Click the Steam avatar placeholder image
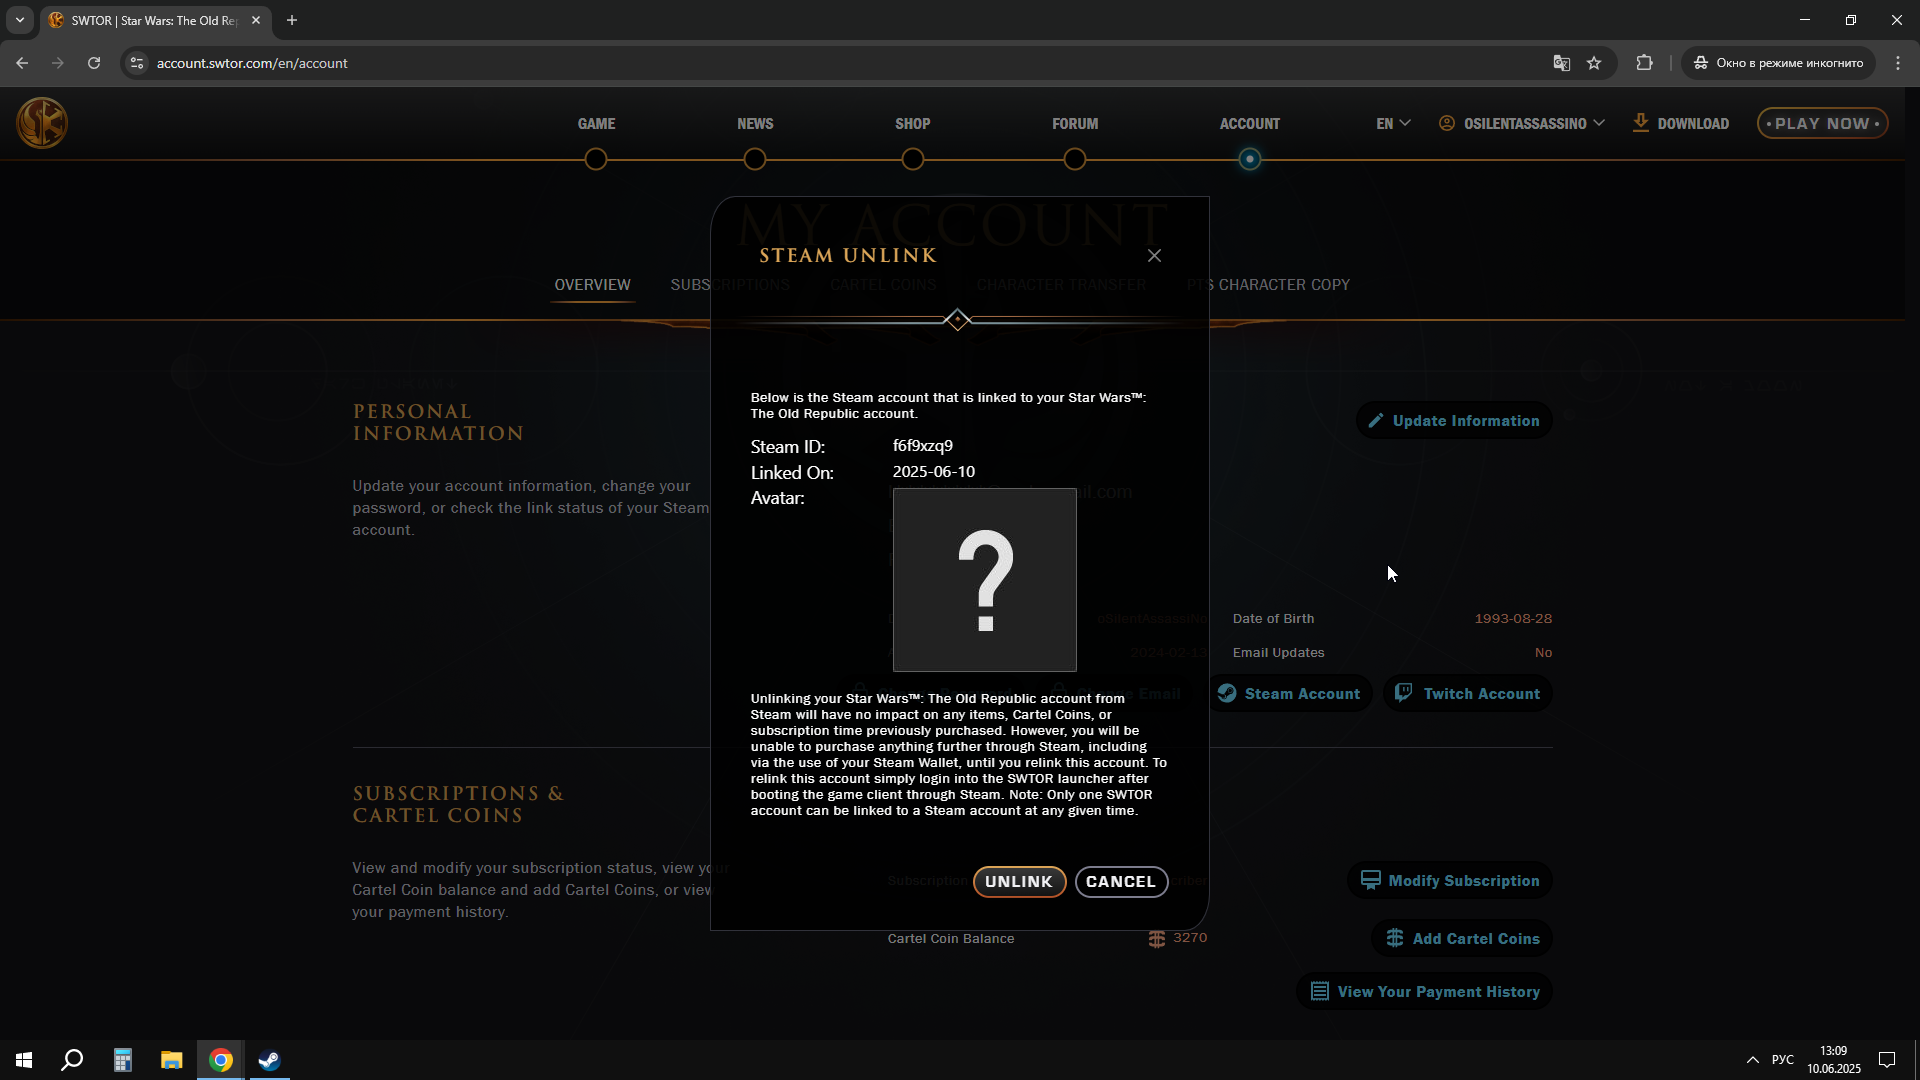1920x1080 pixels. (985, 580)
